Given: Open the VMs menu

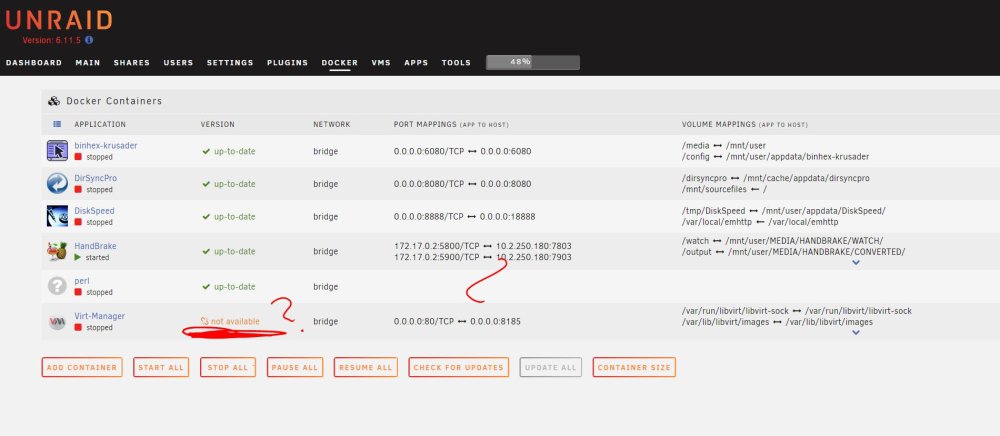Looking at the screenshot, I should pyautogui.click(x=381, y=62).
